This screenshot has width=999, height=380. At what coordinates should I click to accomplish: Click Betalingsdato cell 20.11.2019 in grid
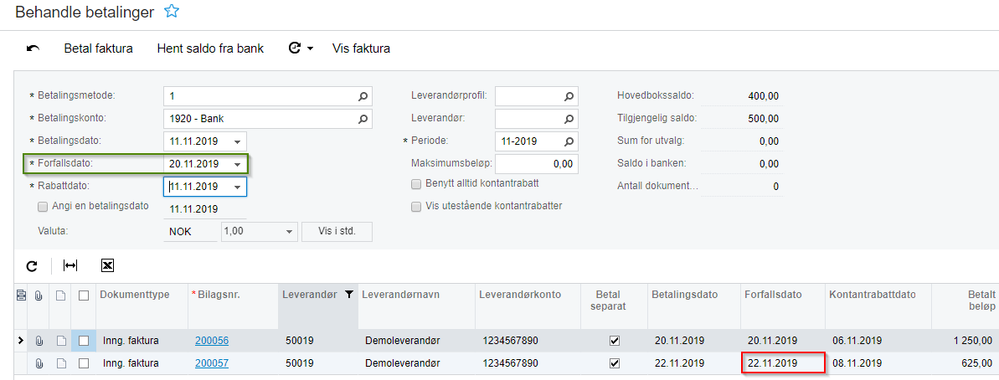coord(679,341)
